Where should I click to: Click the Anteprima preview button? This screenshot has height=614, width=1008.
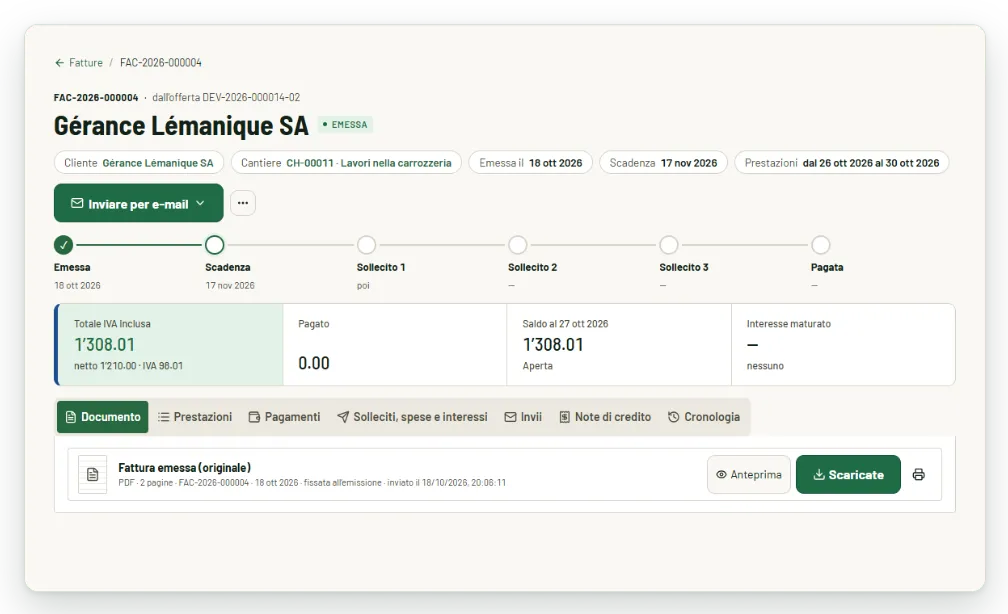pyautogui.click(x=749, y=474)
